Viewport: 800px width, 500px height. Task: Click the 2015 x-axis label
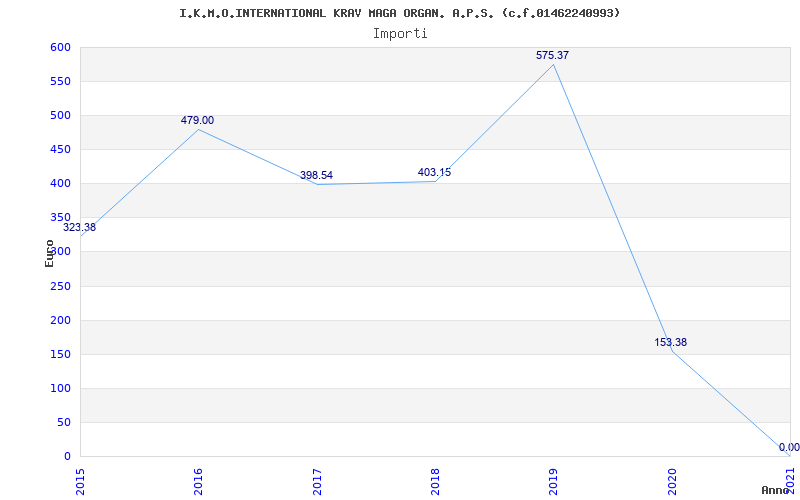(x=80, y=482)
